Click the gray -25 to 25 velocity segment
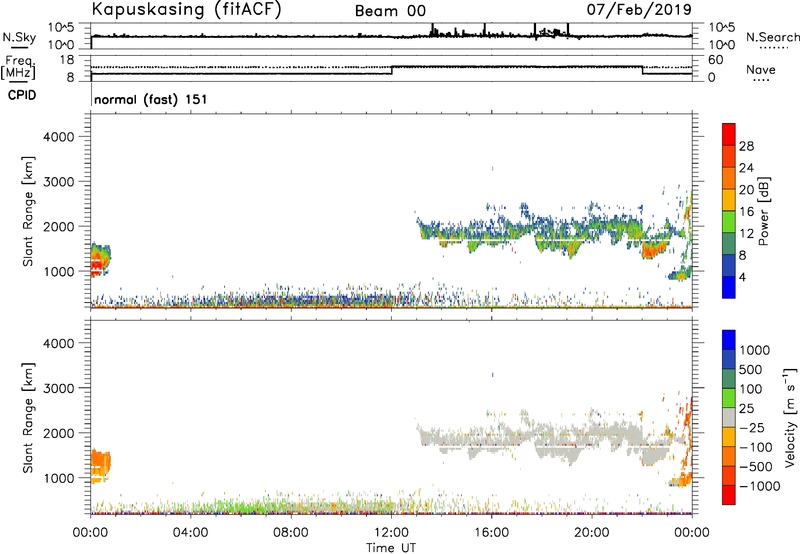The width and height of the screenshot is (800, 554). (729, 417)
